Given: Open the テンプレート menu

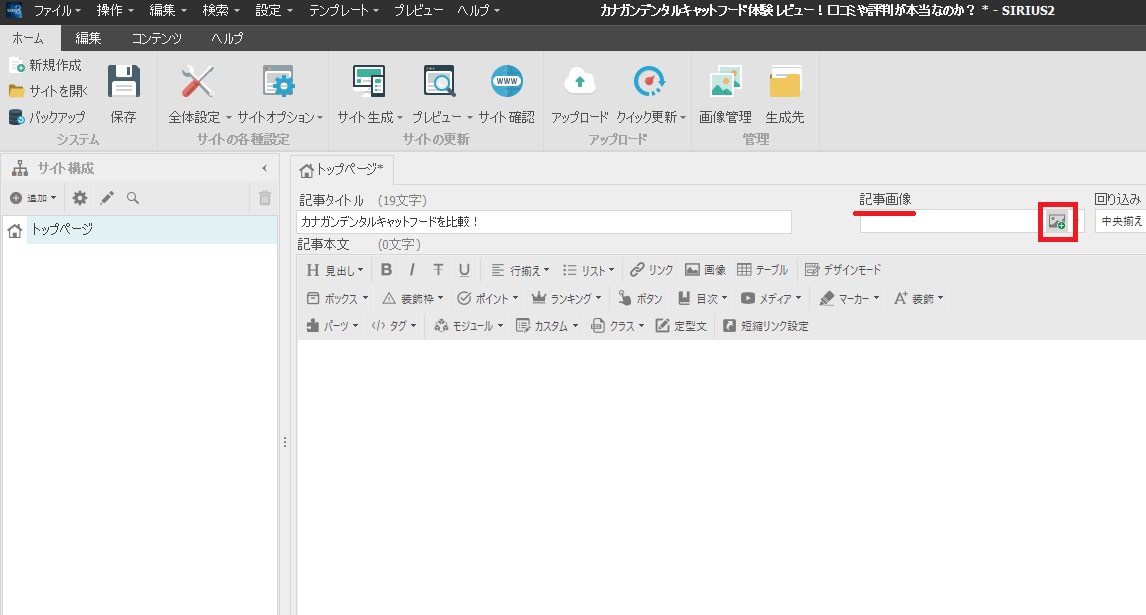Looking at the screenshot, I should (344, 11).
